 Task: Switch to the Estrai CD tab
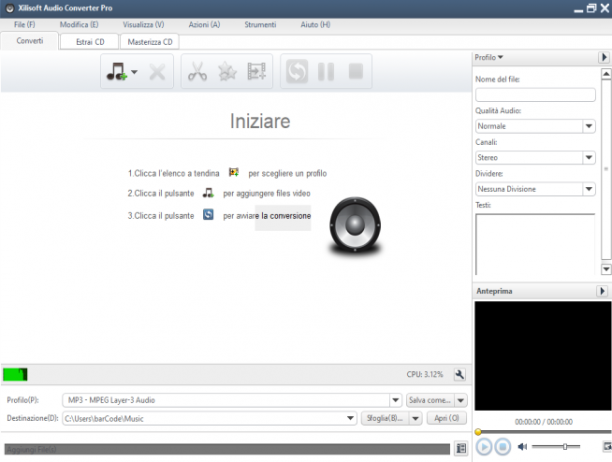point(89,42)
